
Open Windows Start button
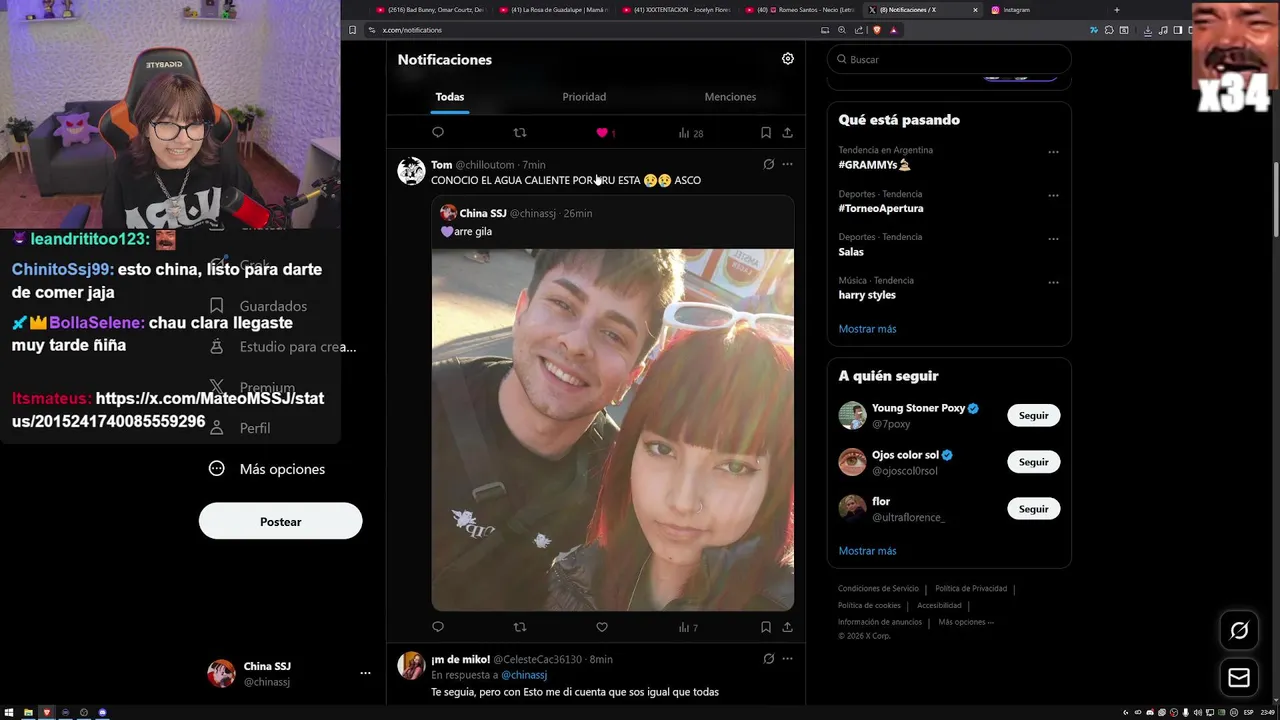tap(8, 713)
